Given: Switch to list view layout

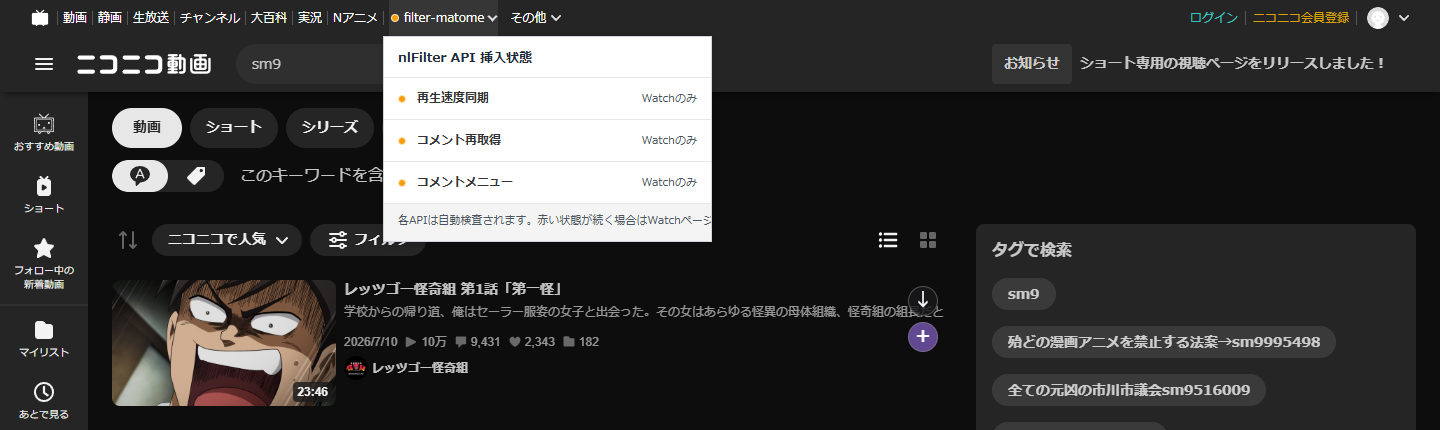Looking at the screenshot, I should click(x=887, y=240).
